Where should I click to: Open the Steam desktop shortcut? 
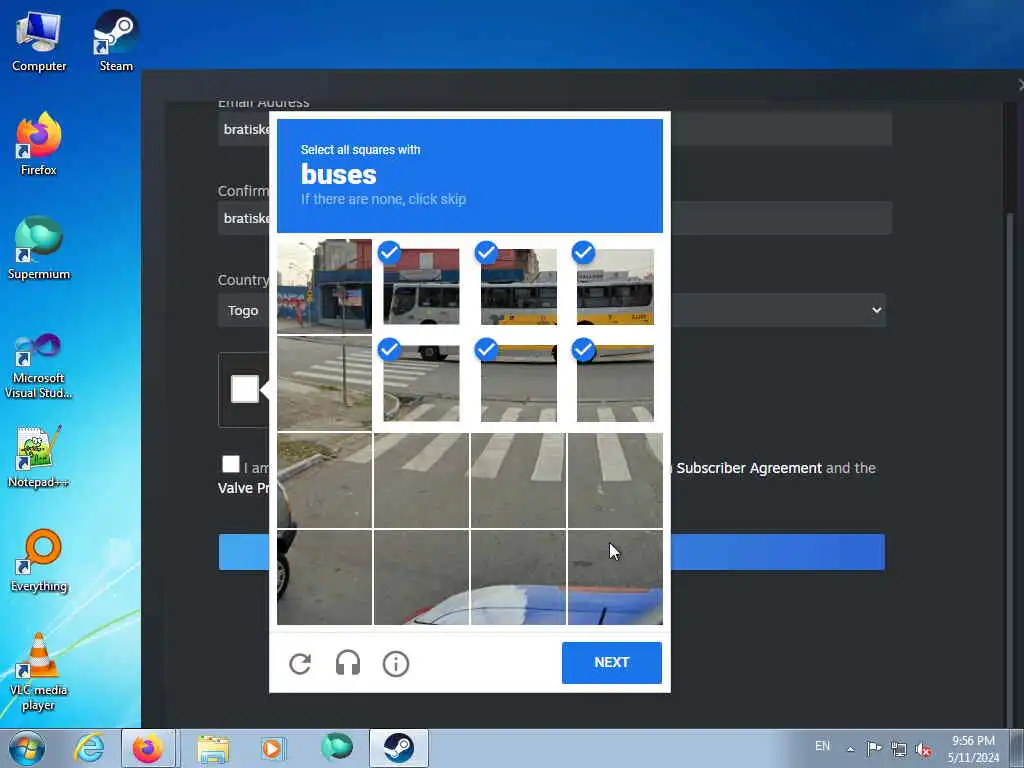point(116,41)
